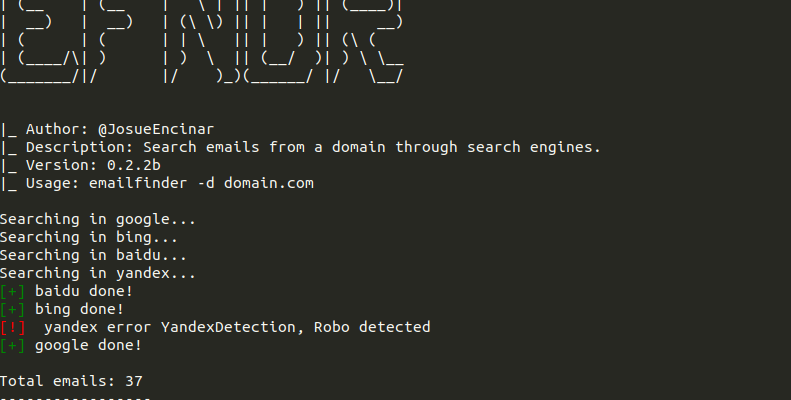
Task: Click the green plus marker beside bing done
Action: (13, 309)
